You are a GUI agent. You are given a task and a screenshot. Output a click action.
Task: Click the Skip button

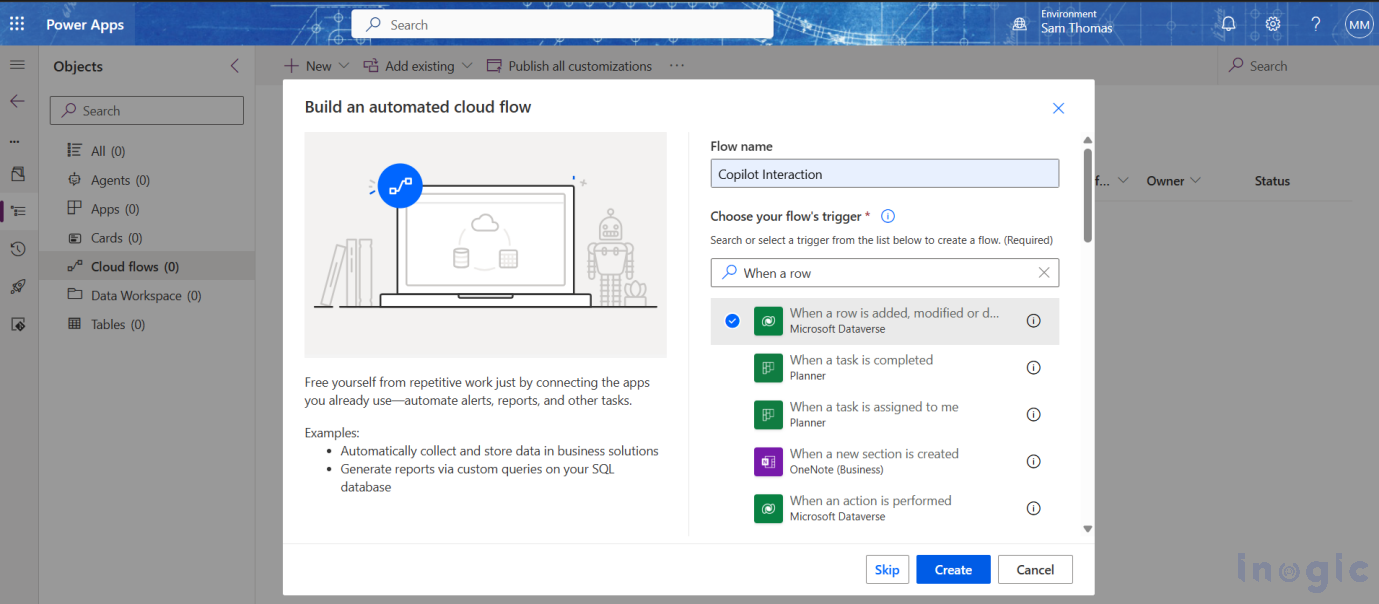[x=887, y=569]
